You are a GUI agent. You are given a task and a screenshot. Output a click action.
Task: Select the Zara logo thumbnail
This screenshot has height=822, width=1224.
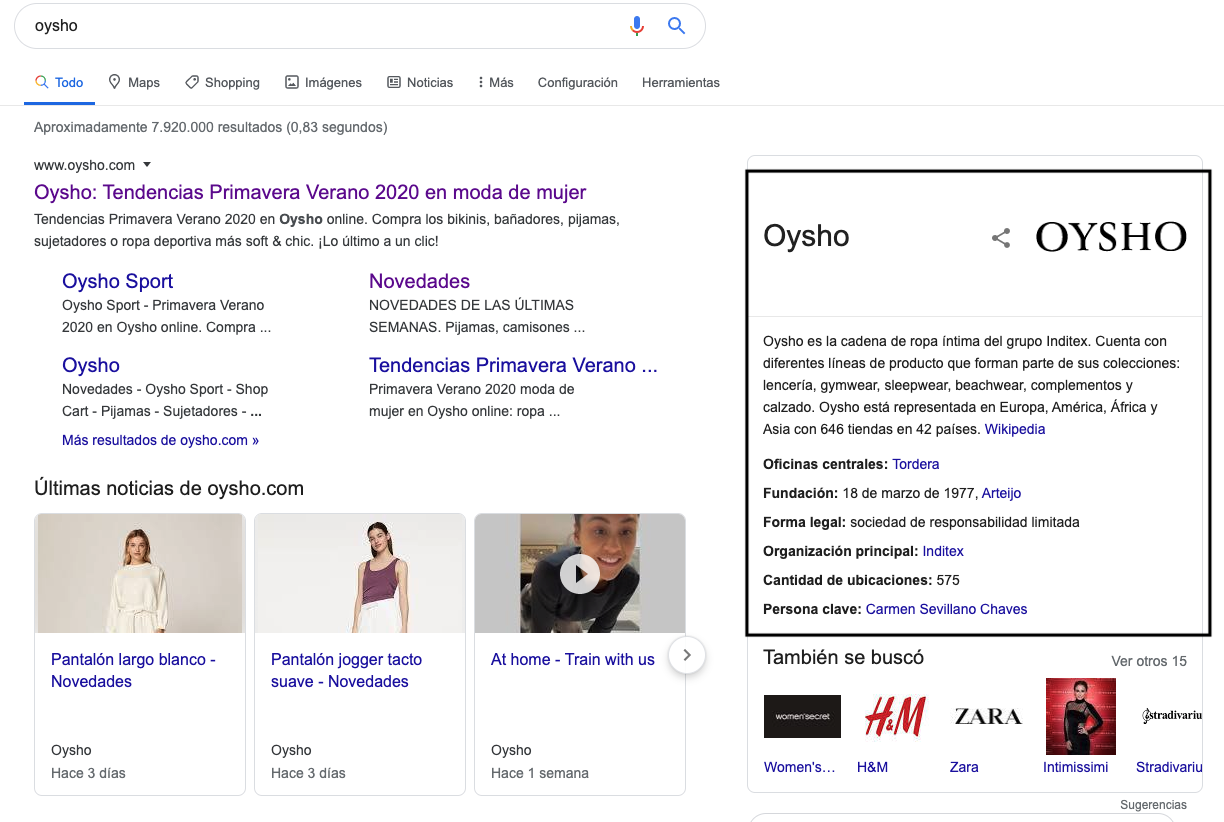point(987,716)
